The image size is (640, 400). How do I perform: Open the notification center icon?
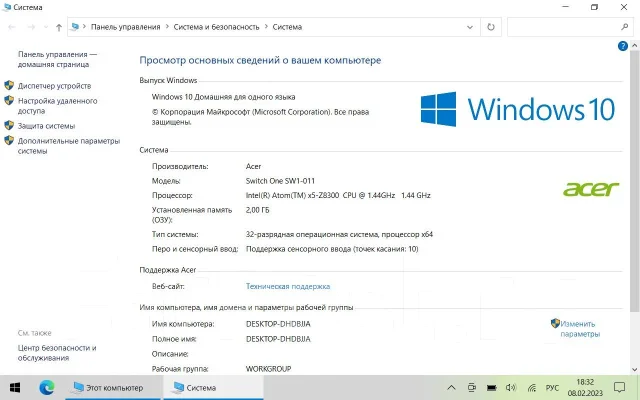[x=620, y=387]
